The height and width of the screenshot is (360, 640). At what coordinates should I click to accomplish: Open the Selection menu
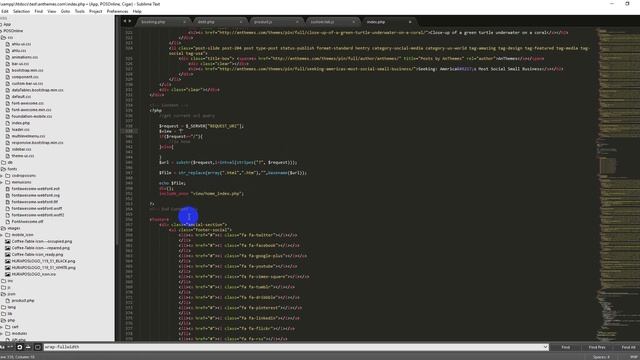pyautogui.click(x=21, y=11)
